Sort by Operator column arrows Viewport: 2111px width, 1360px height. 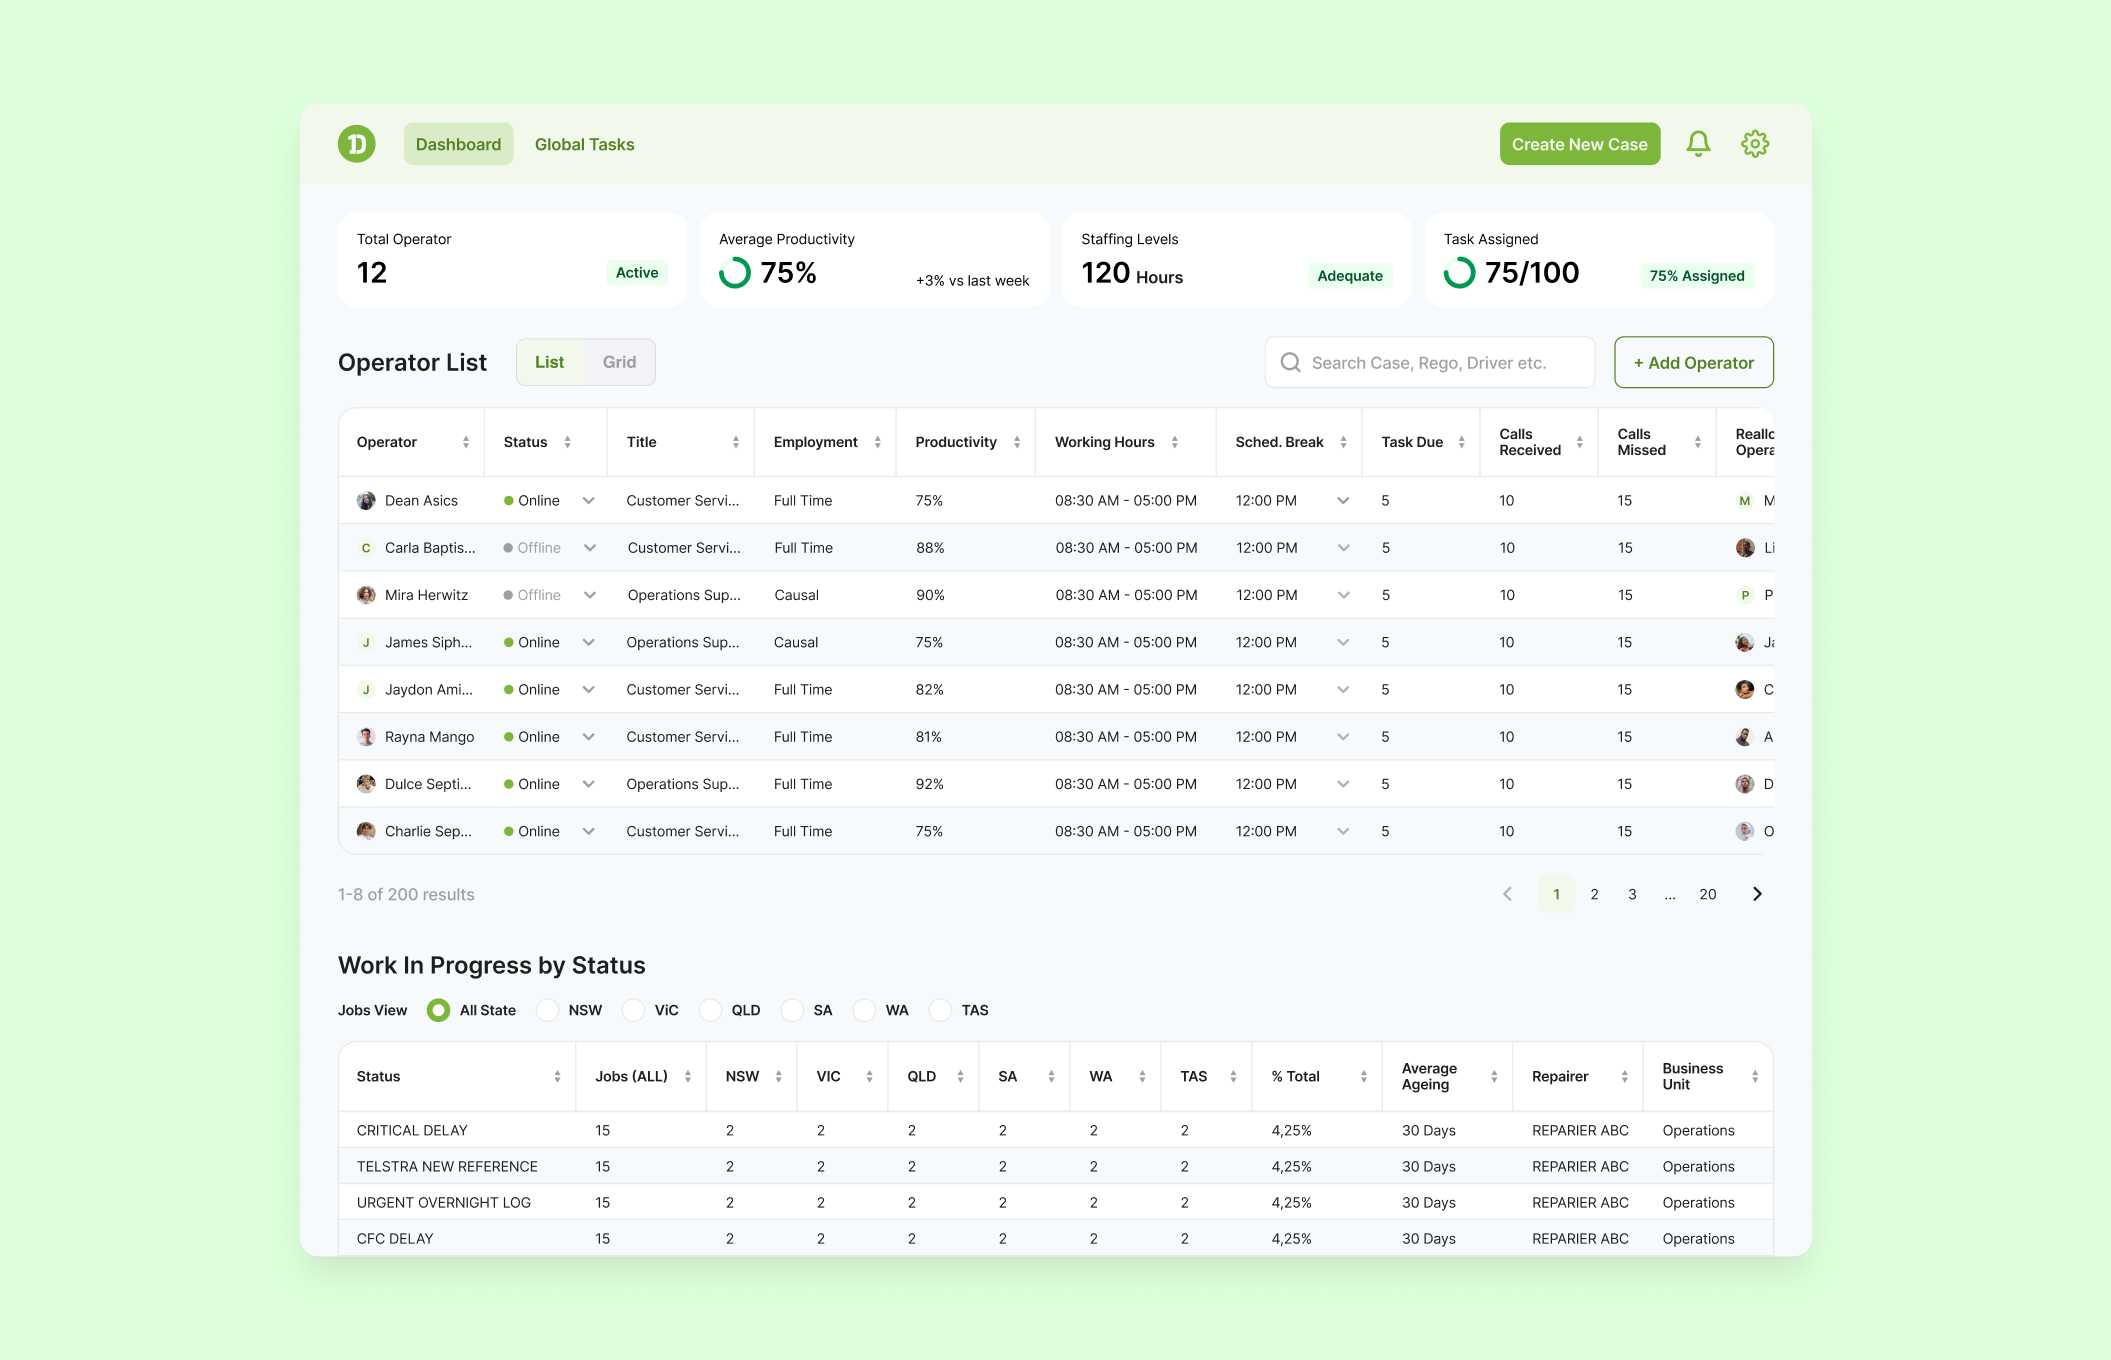click(x=466, y=442)
